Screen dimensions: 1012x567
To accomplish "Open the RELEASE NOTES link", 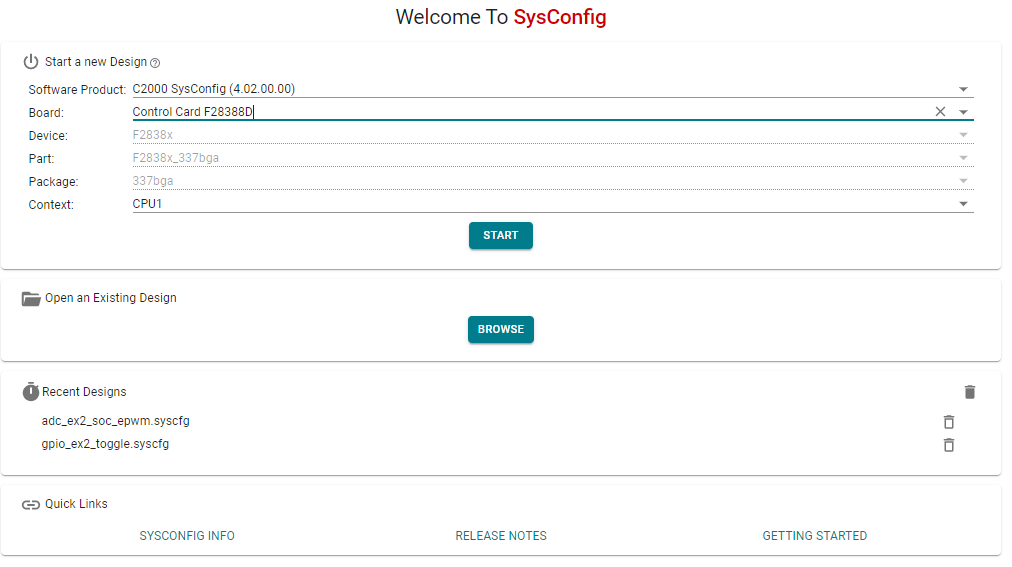I will (501, 536).
